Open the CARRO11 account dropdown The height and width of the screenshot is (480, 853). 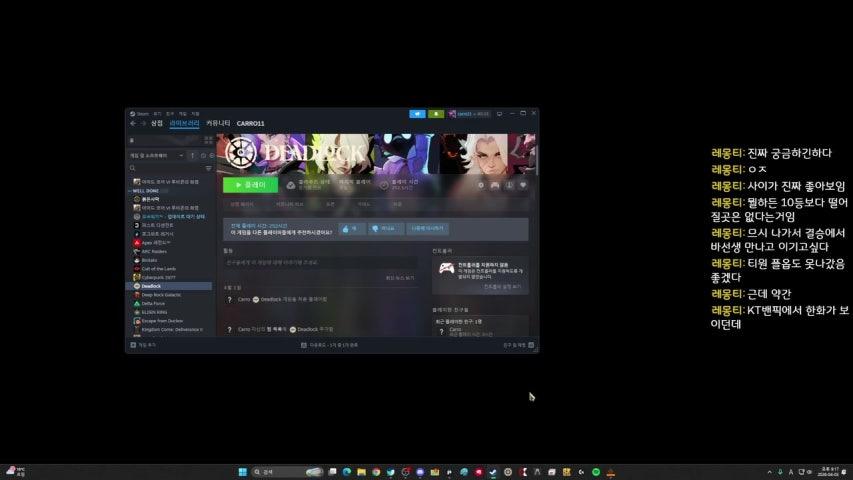click(469, 114)
